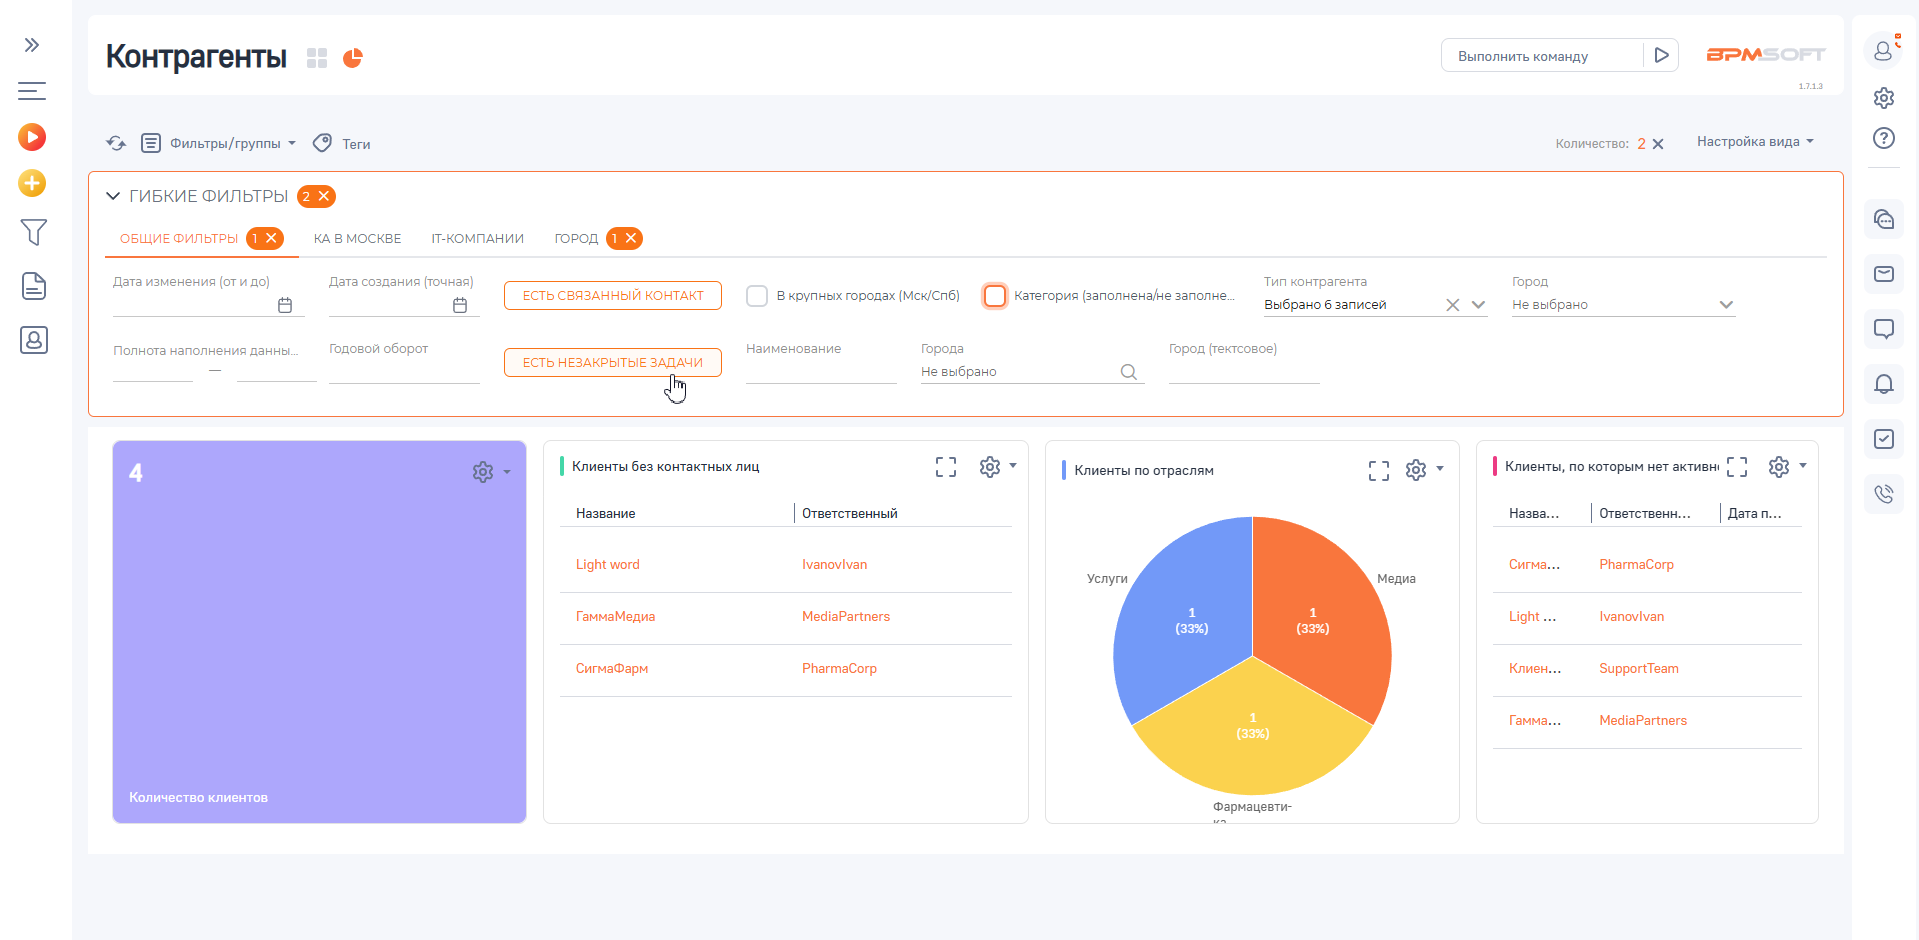This screenshot has height=940, width=1919.
Task: Open the ГаммаМедиа client link
Action: pos(615,617)
